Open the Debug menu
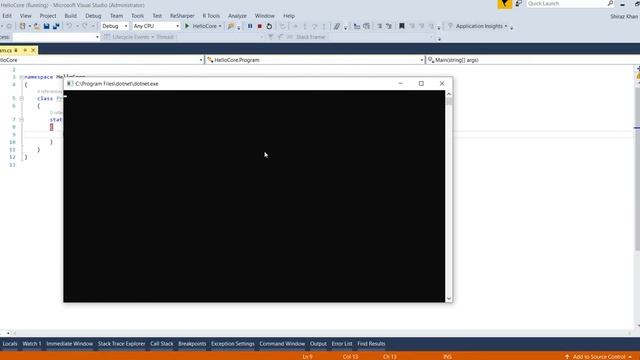This screenshot has width=640, height=360. pyautogui.click(x=93, y=16)
